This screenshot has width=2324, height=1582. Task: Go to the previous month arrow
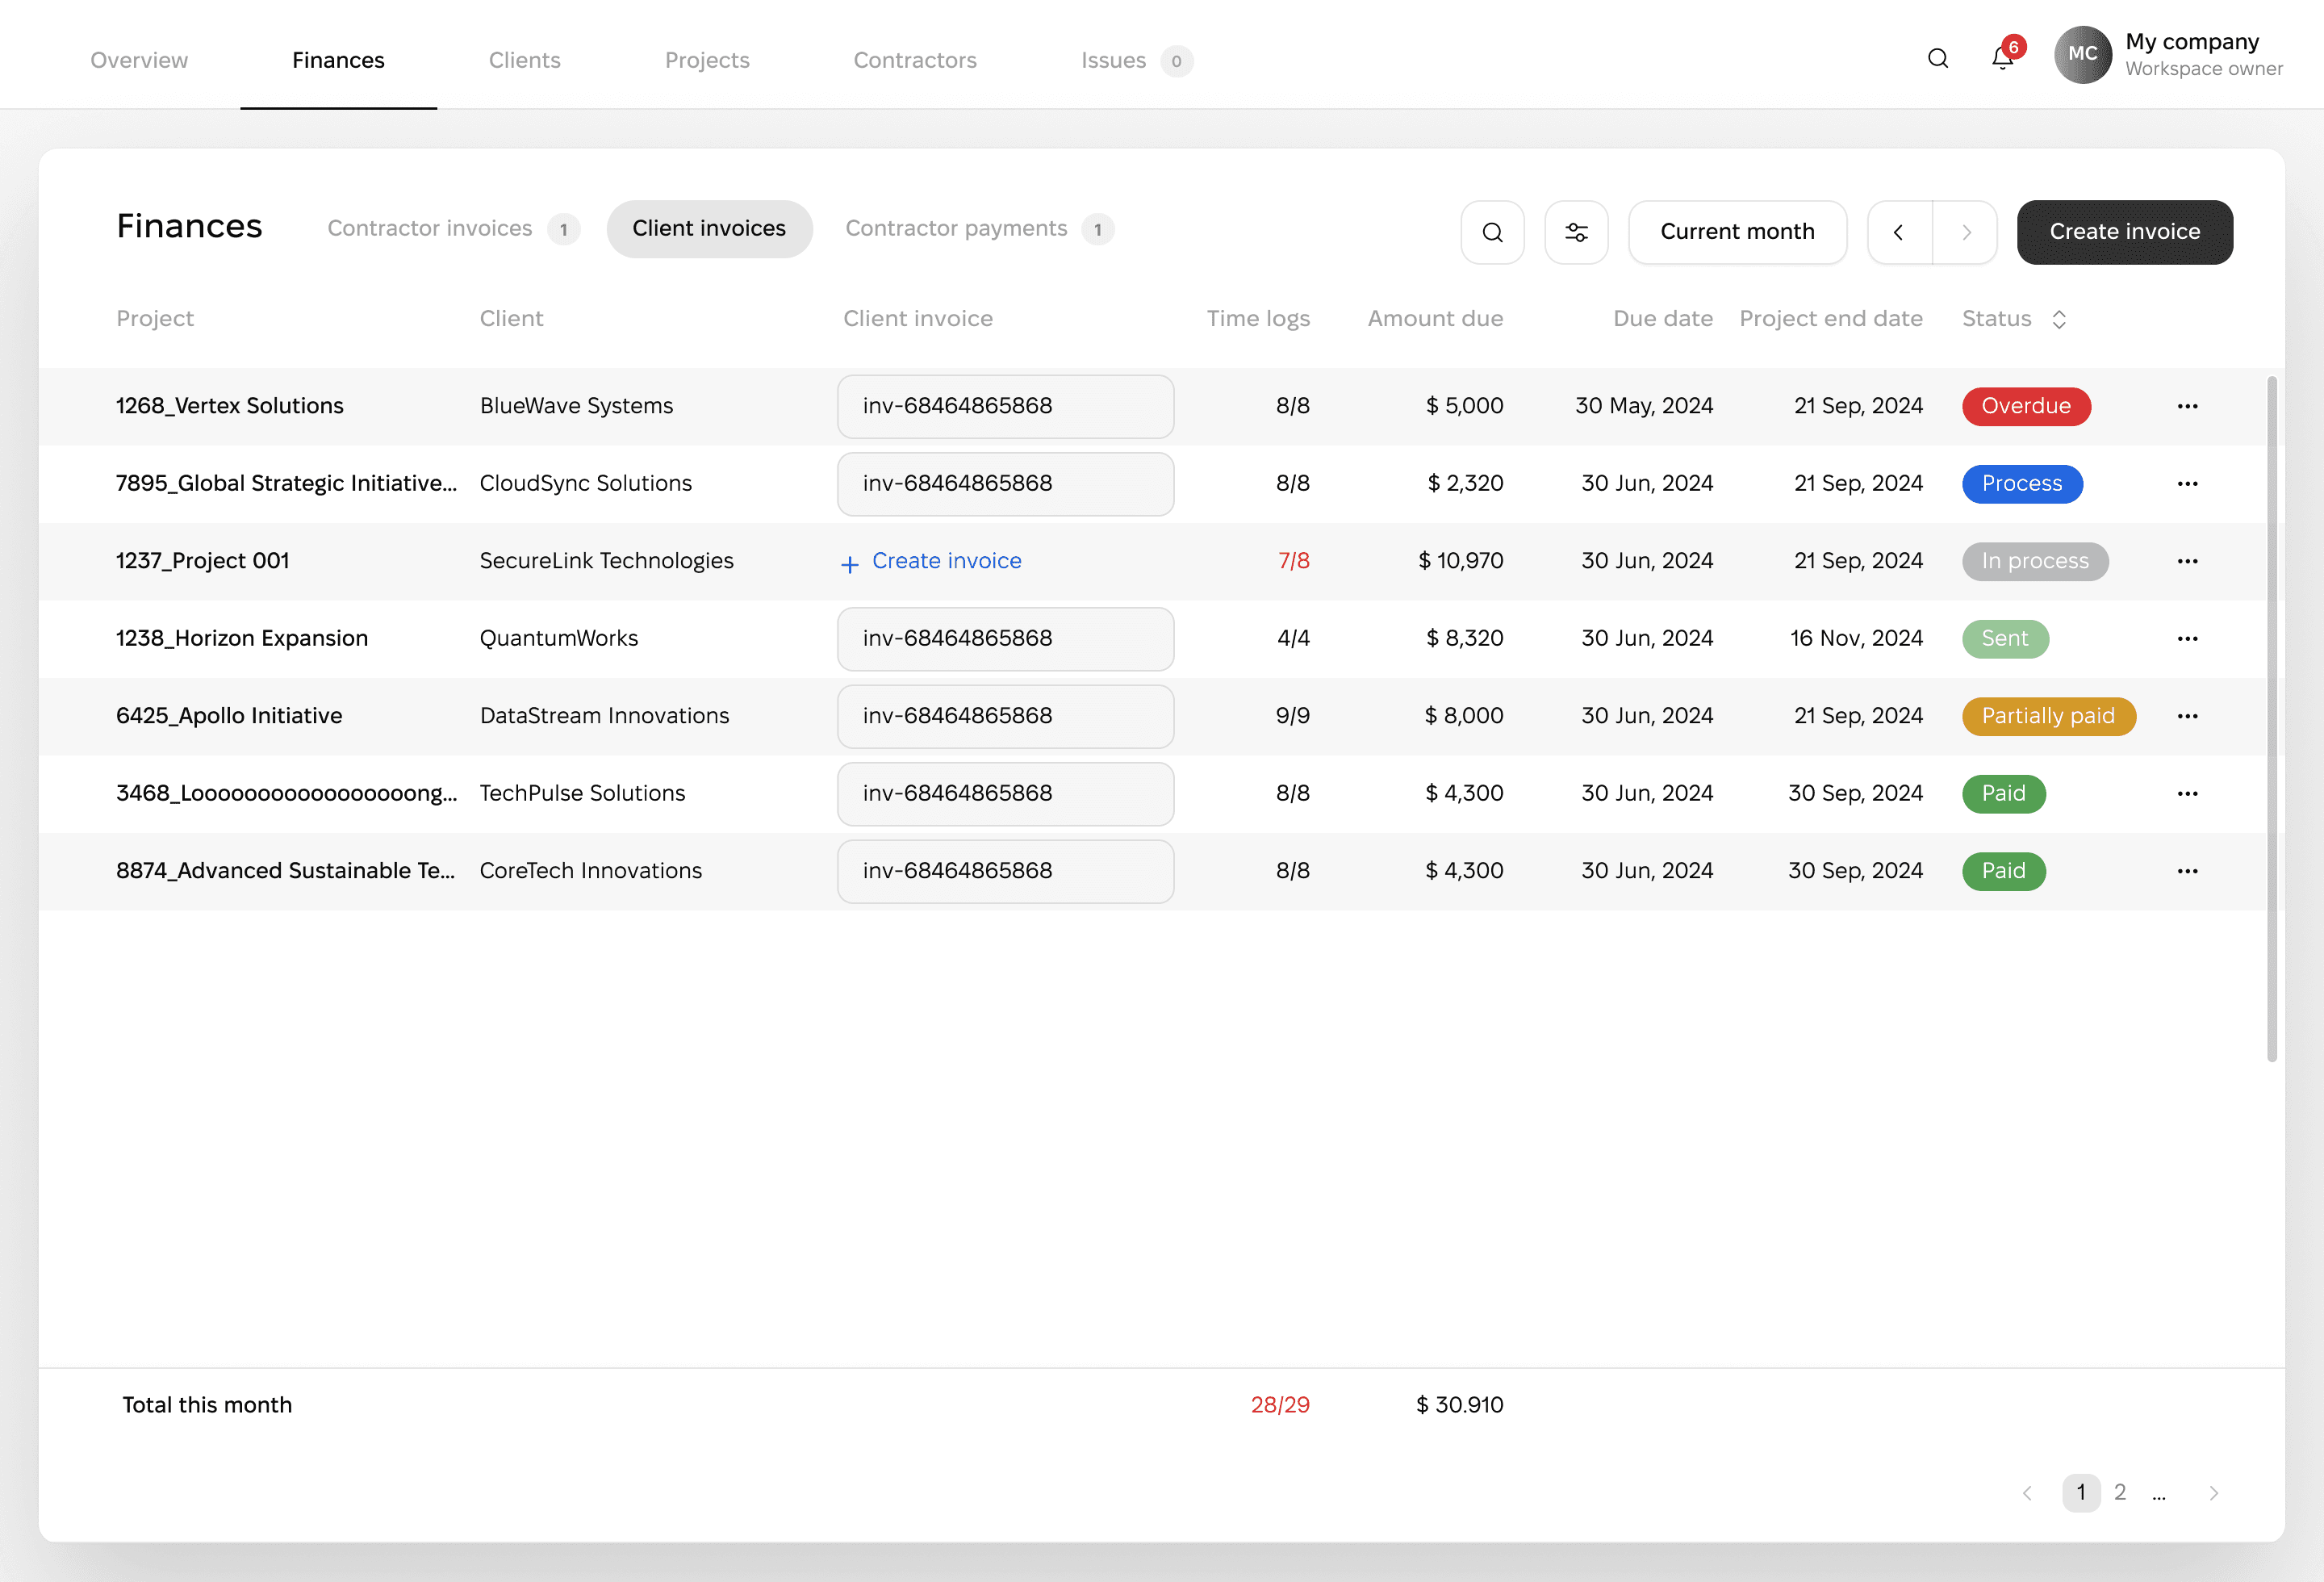coord(1899,232)
